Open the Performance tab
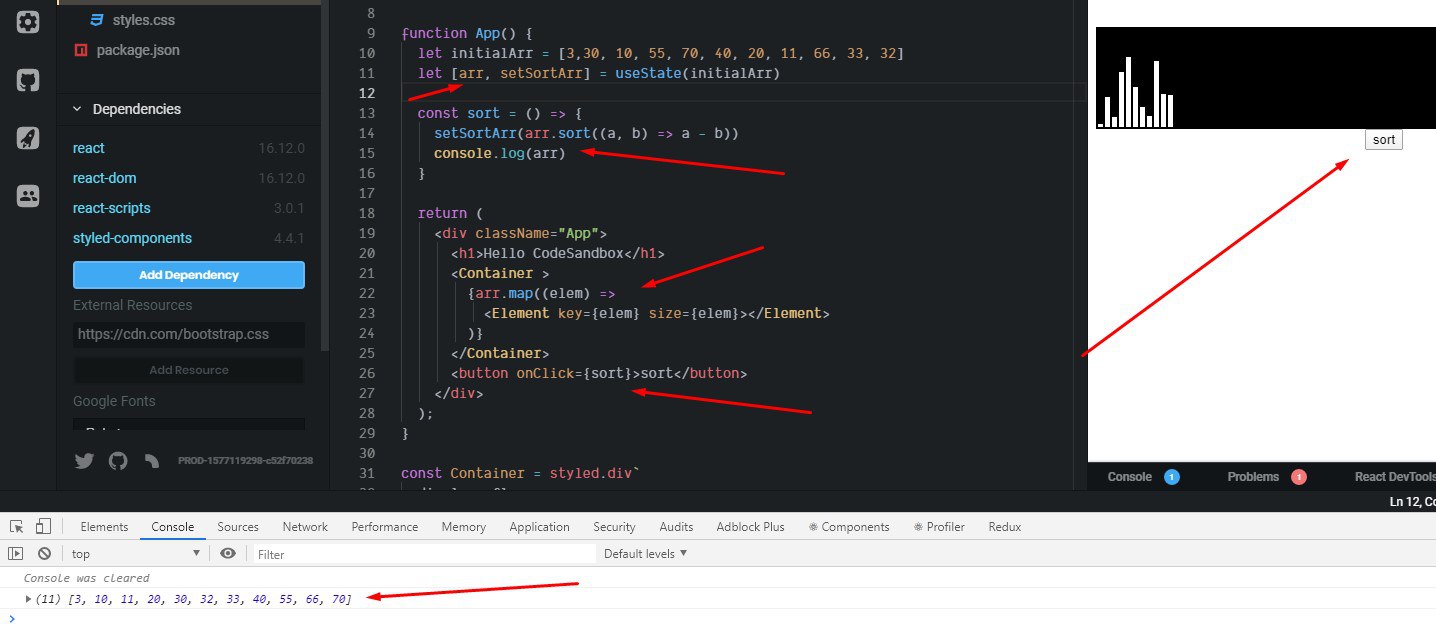1436x634 pixels. [x=385, y=527]
